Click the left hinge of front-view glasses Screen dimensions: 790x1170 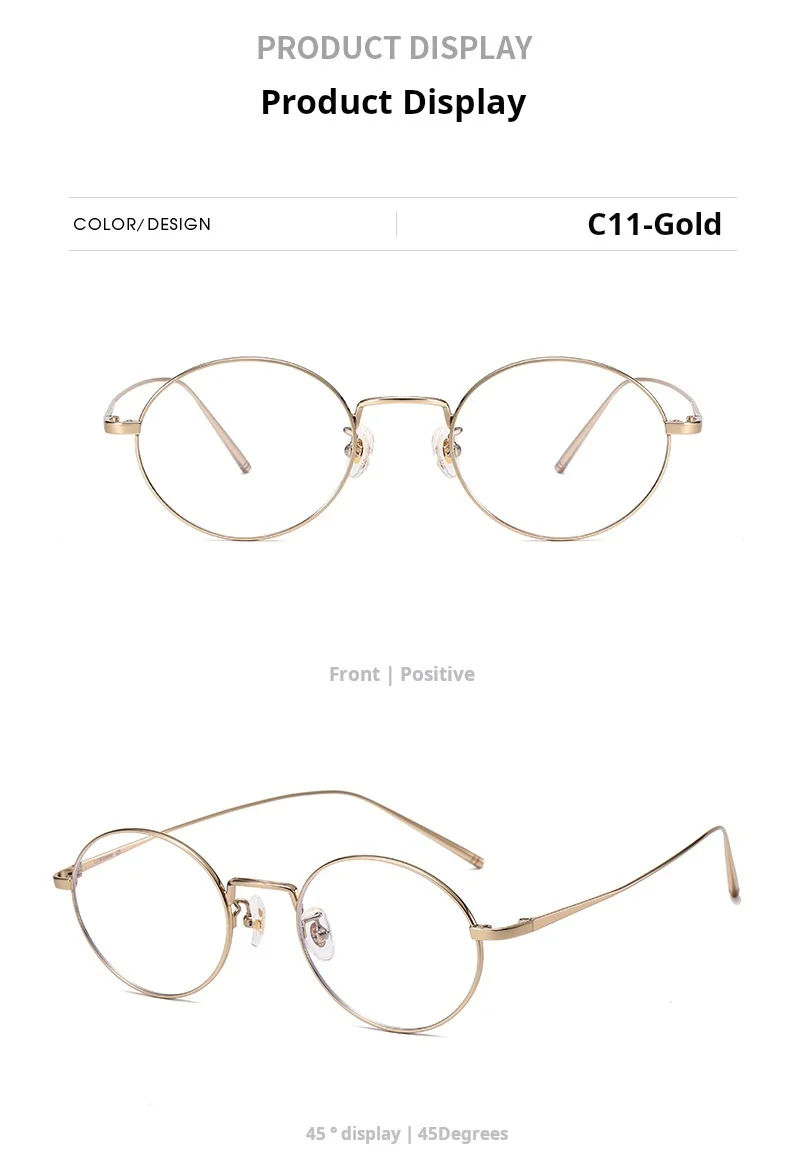coord(121,427)
